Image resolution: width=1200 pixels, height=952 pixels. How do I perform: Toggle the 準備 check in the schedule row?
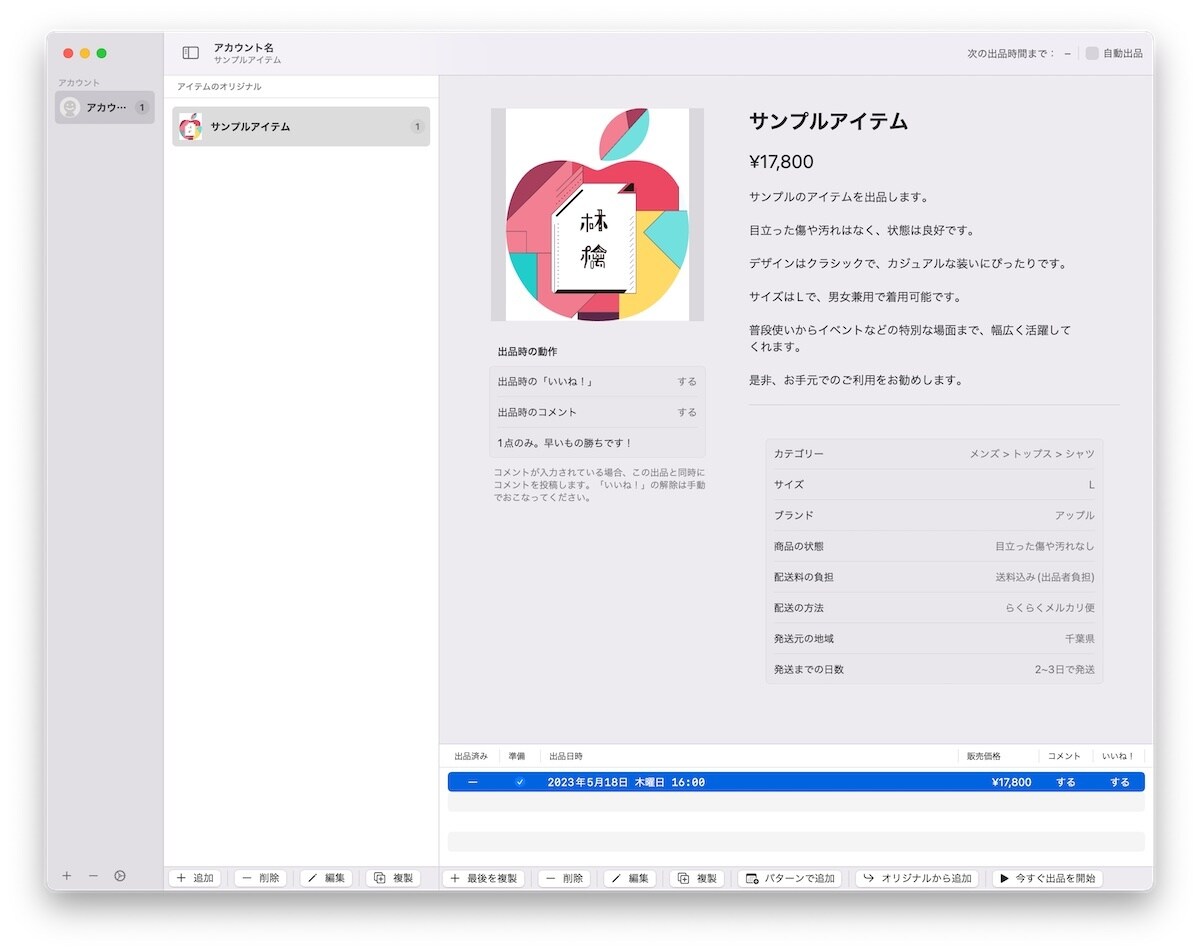click(x=519, y=782)
